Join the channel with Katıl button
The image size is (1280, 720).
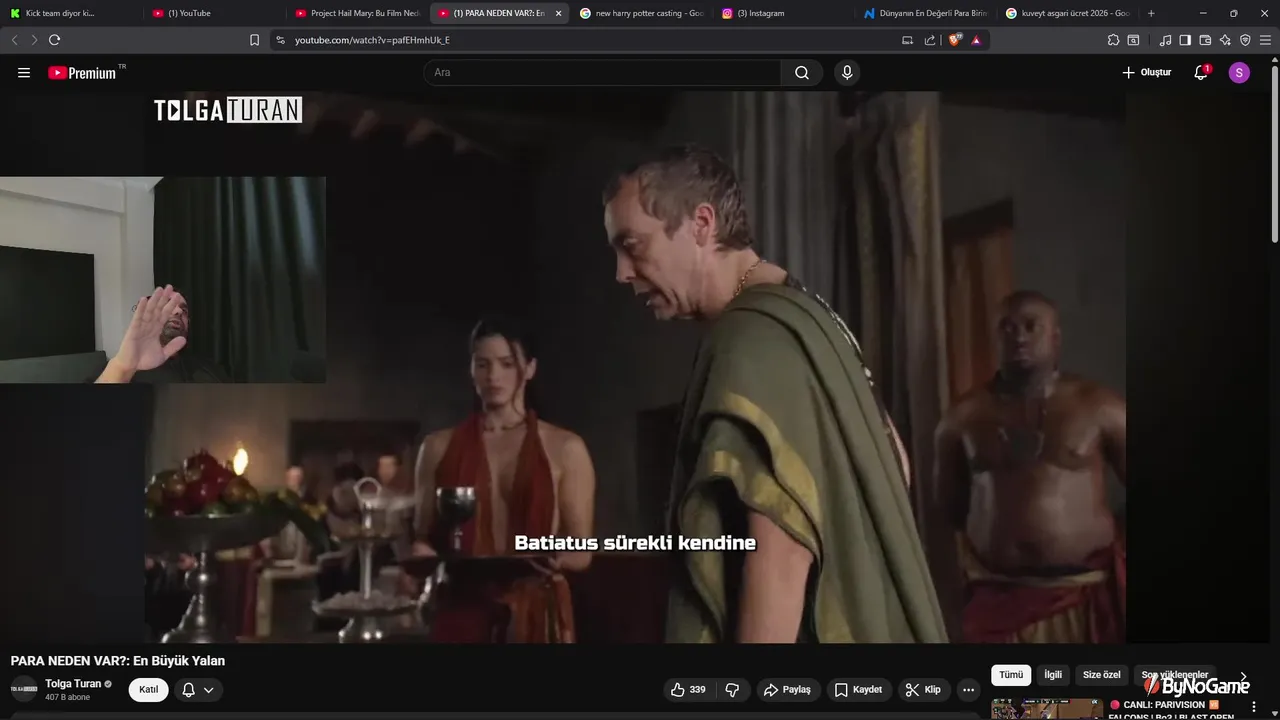pyautogui.click(x=148, y=689)
